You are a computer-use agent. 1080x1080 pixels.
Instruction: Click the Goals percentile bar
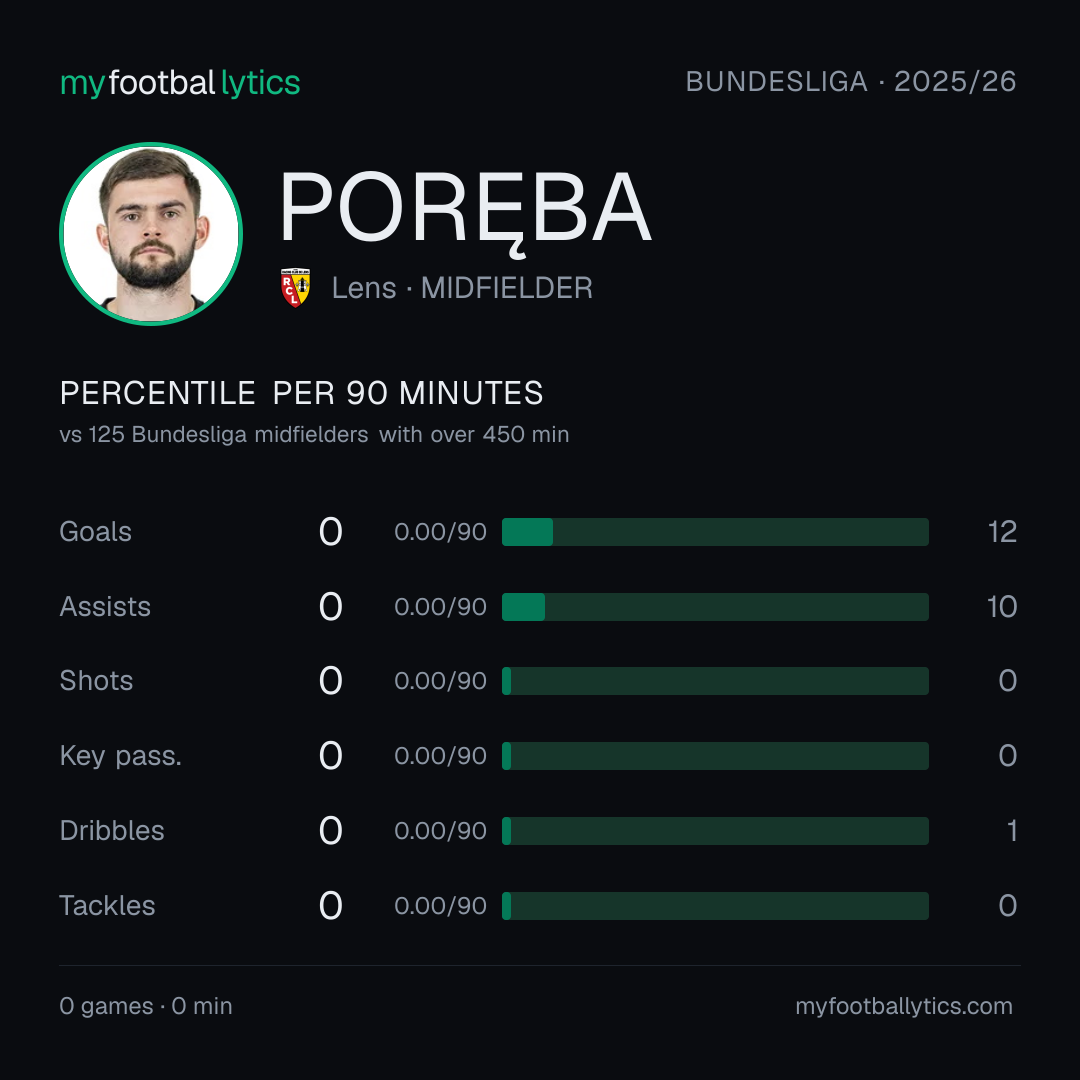click(715, 532)
